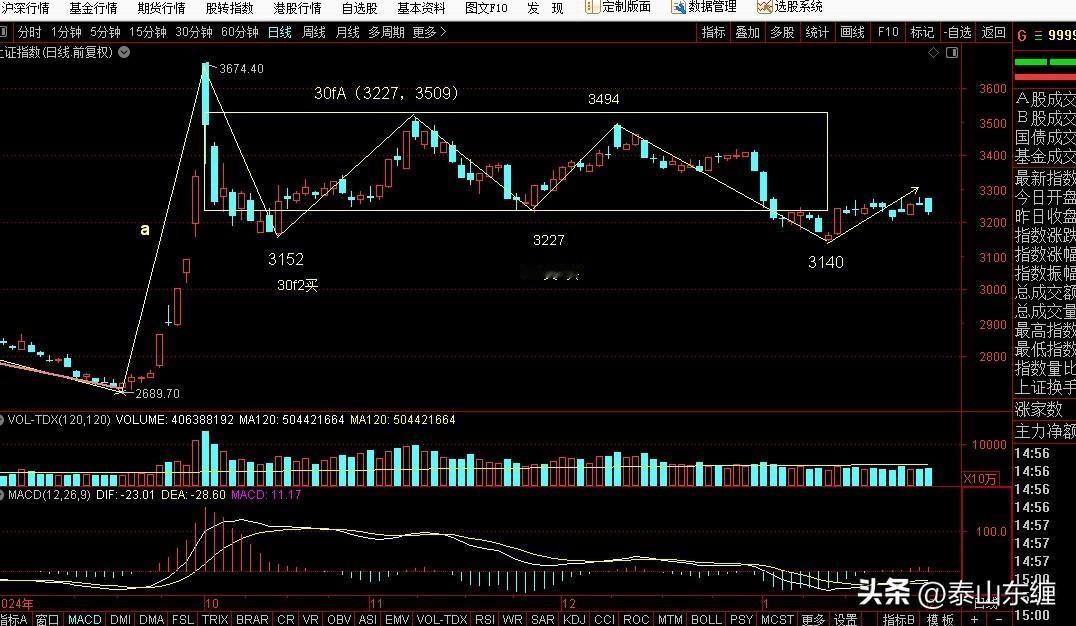
Task: Click the 标记 mark button
Action: 922,32
